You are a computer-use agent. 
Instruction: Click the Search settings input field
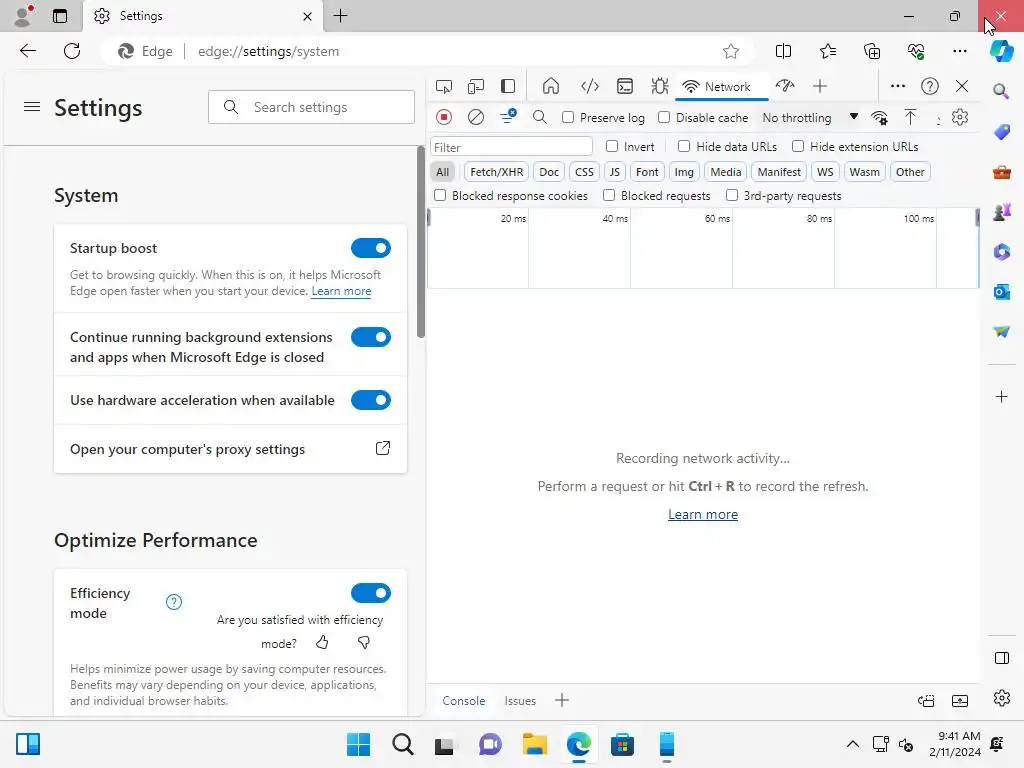[312, 107]
